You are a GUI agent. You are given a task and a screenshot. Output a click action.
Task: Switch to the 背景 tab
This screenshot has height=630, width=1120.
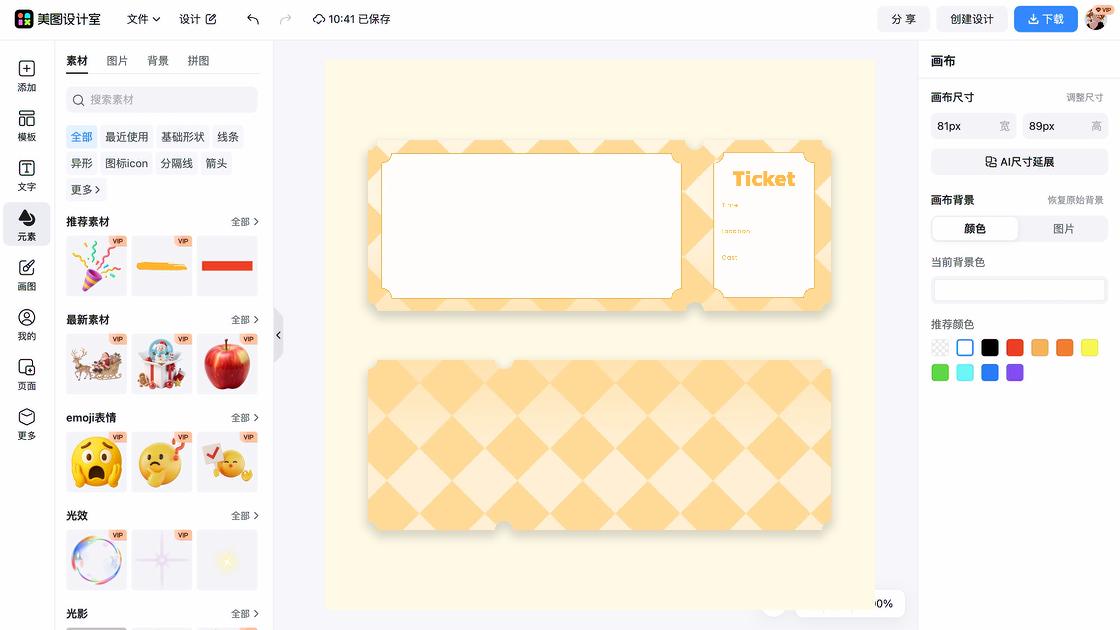point(158,61)
